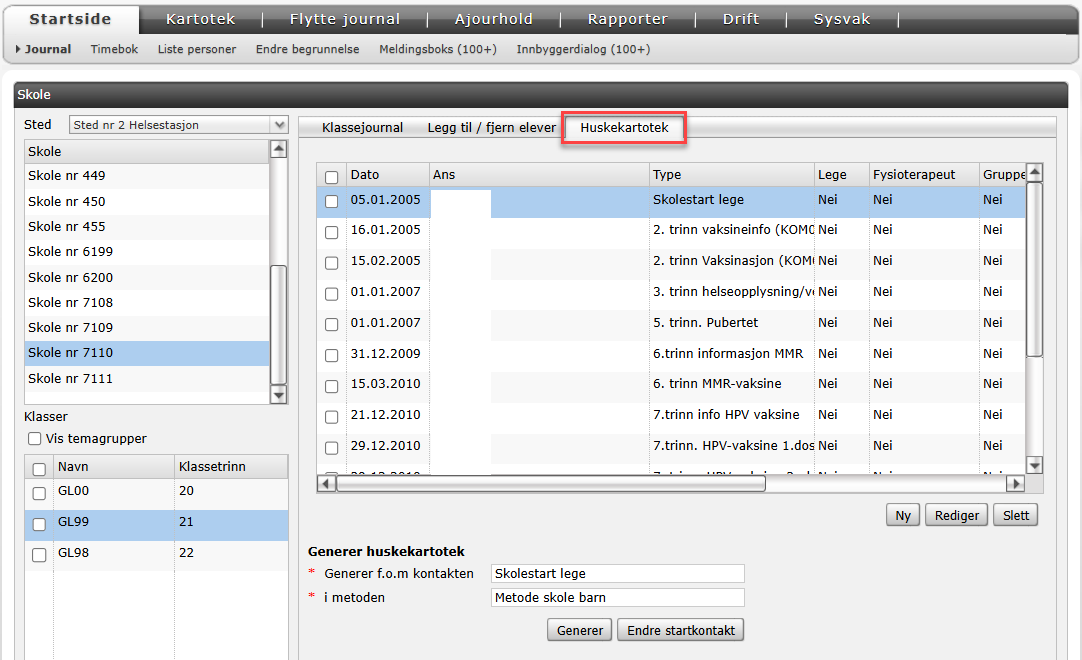Open the Sted dropdown list
The image size is (1082, 660).
click(x=279, y=125)
